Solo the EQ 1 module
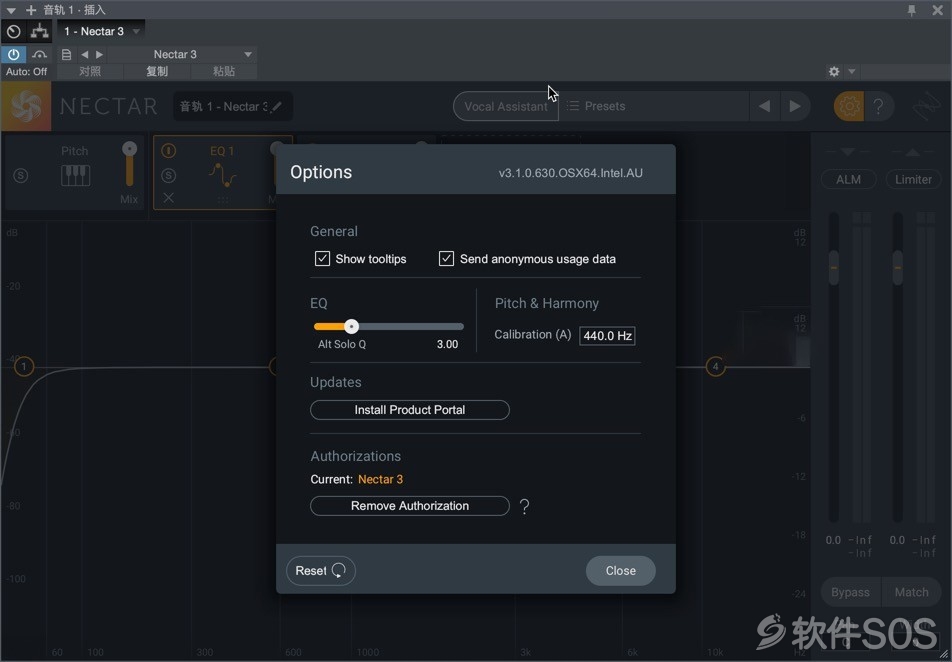Screen dimensions: 952x662 169,176
